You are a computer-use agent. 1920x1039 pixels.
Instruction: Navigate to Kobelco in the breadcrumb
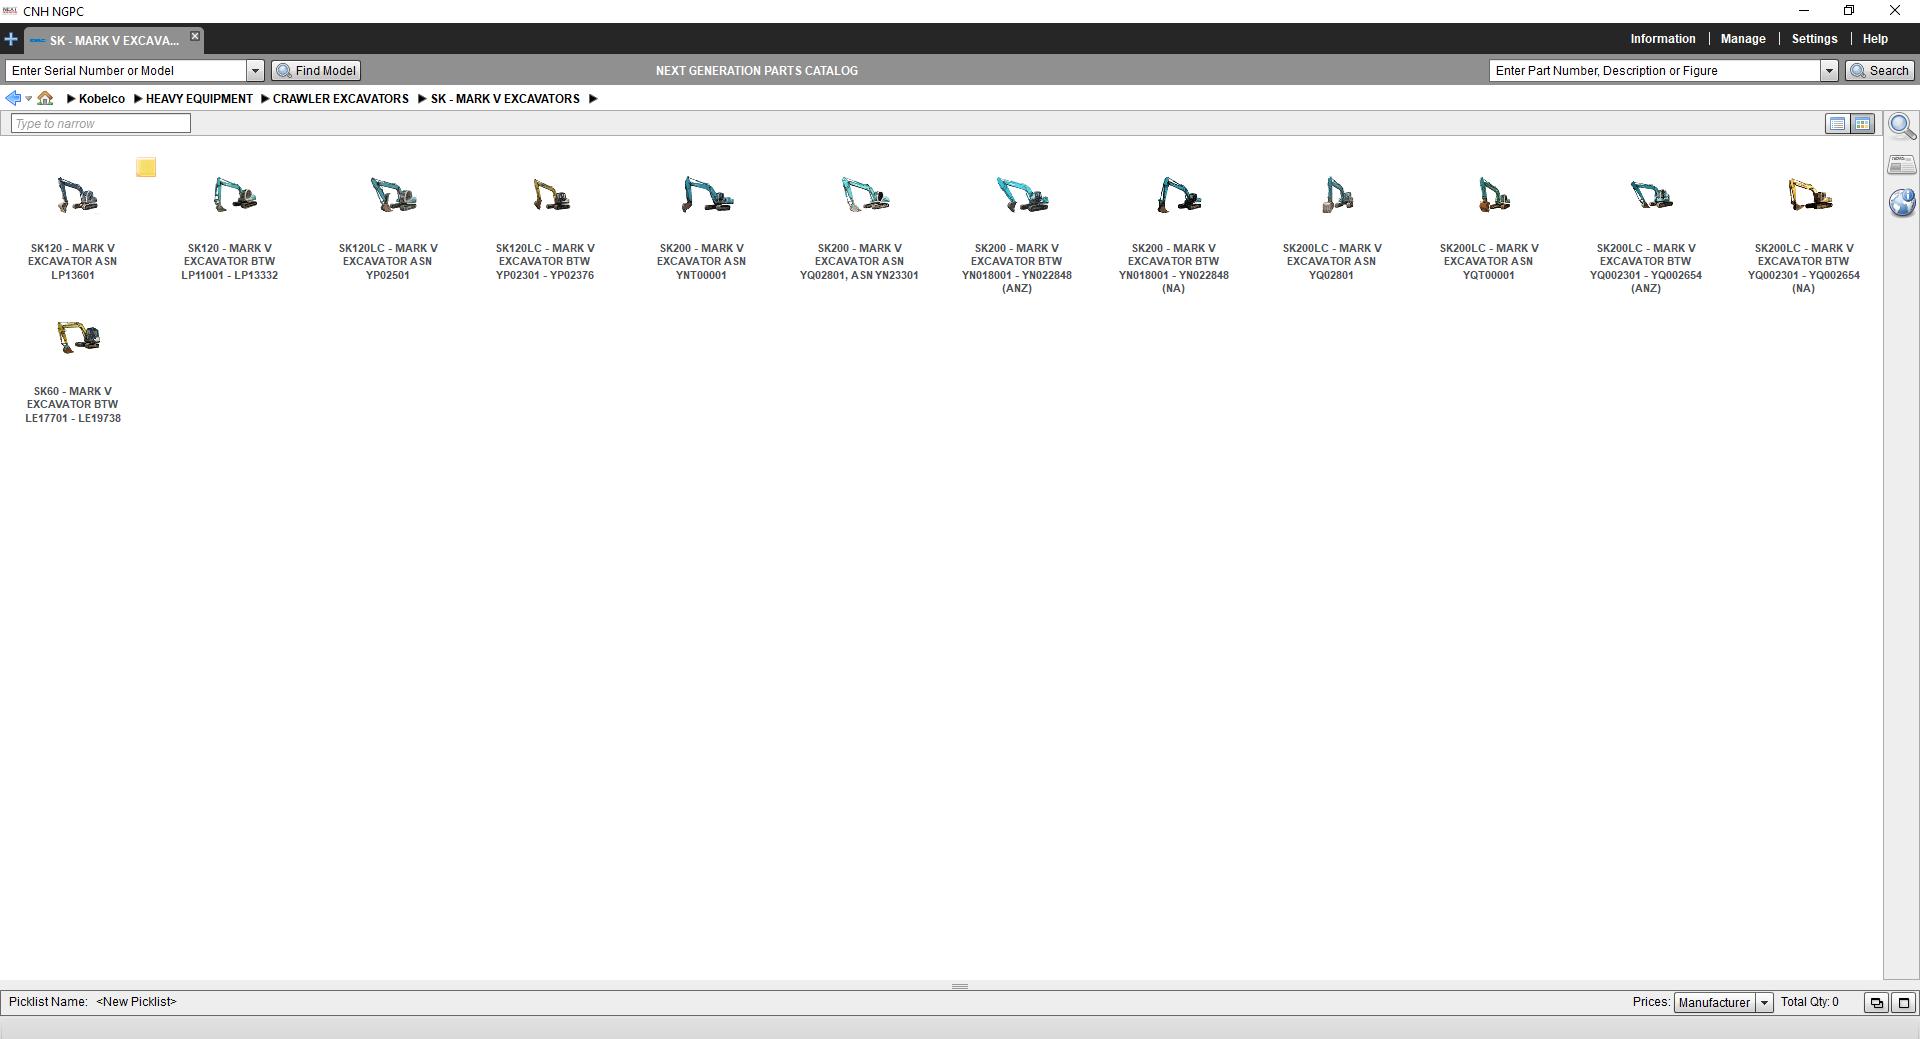pos(102,99)
